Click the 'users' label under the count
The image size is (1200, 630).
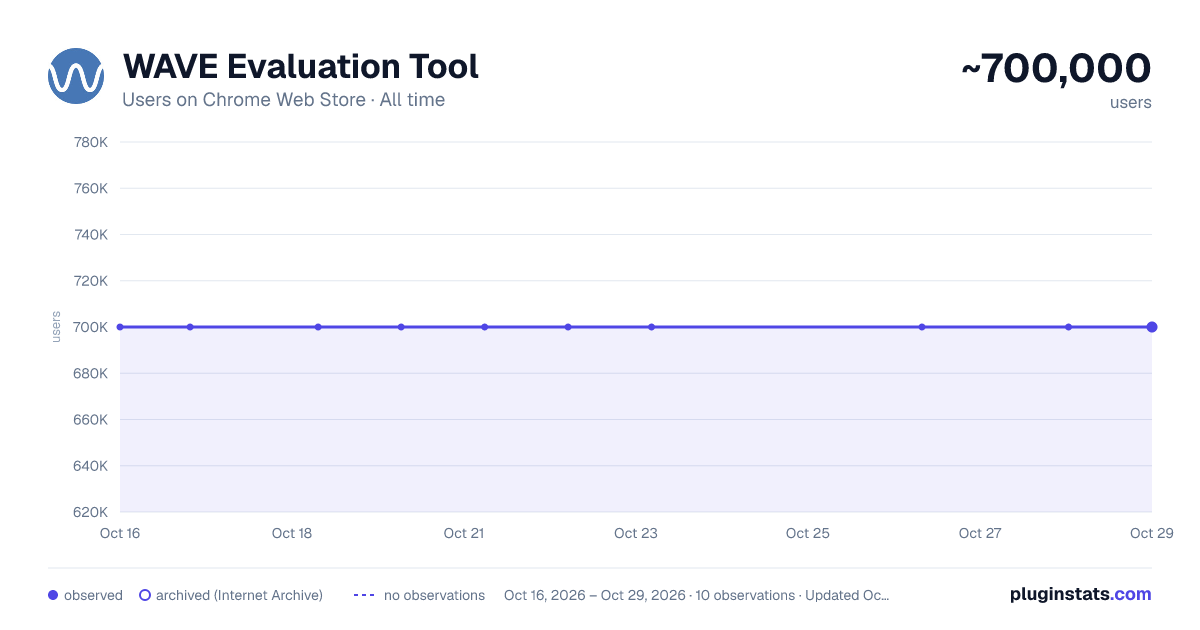[x=1131, y=102]
